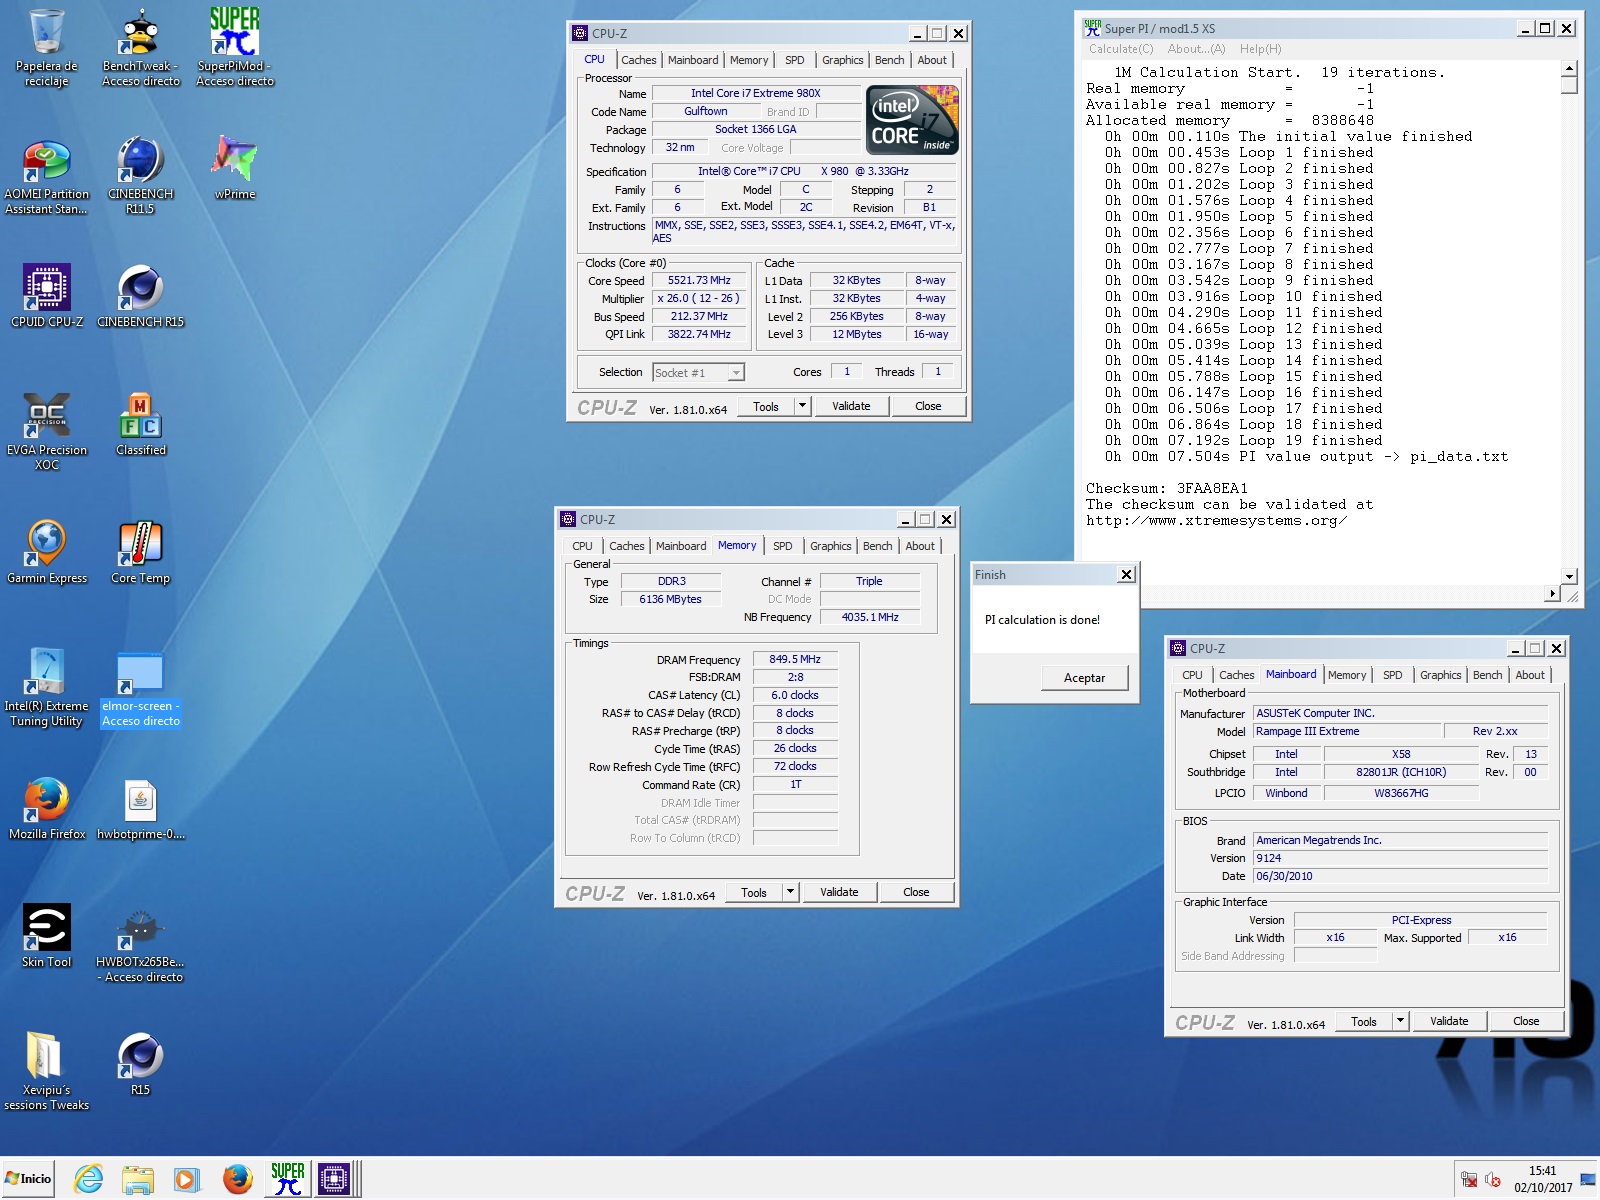The height and width of the screenshot is (1200, 1600).
Task: Expand Tools dropdown arrow in Memory window
Action: click(790, 892)
